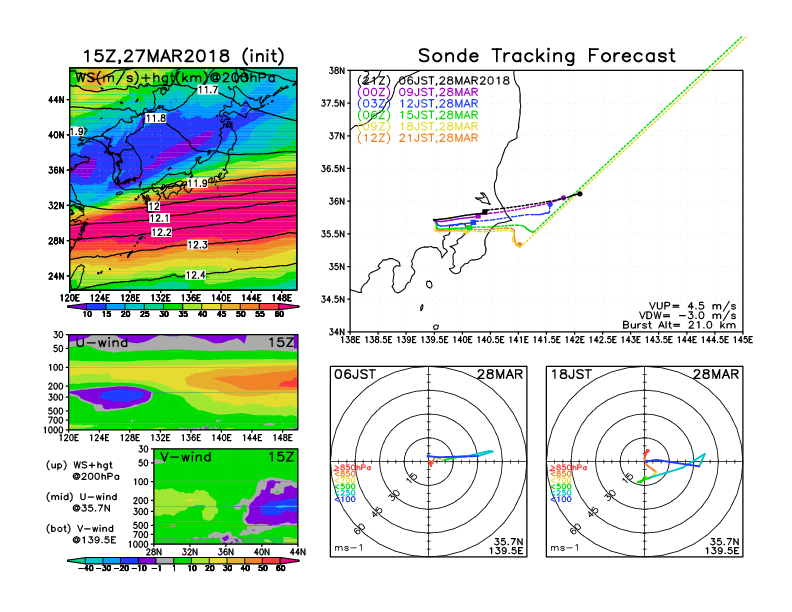This screenshot has height=612, width=792.
Task: Click the purple dot near the burst point
Action: click(x=564, y=198)
